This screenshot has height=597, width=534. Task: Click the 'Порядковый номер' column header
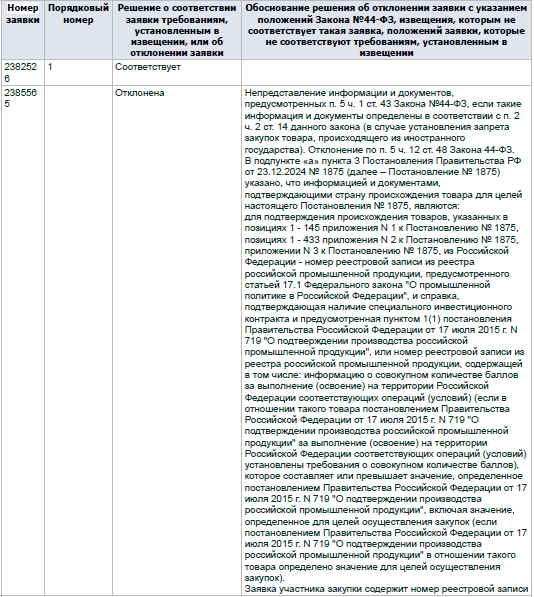click(78, 30)
